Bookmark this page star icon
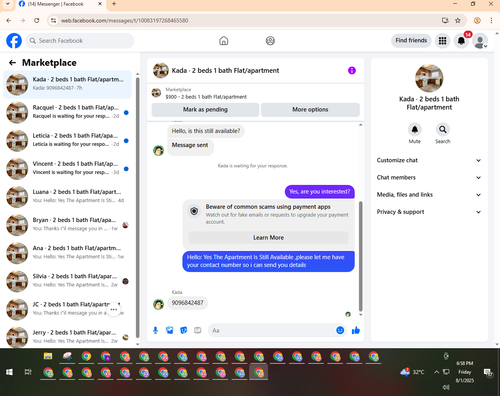Screen dimensions: 500x396 tap(458, 20)
